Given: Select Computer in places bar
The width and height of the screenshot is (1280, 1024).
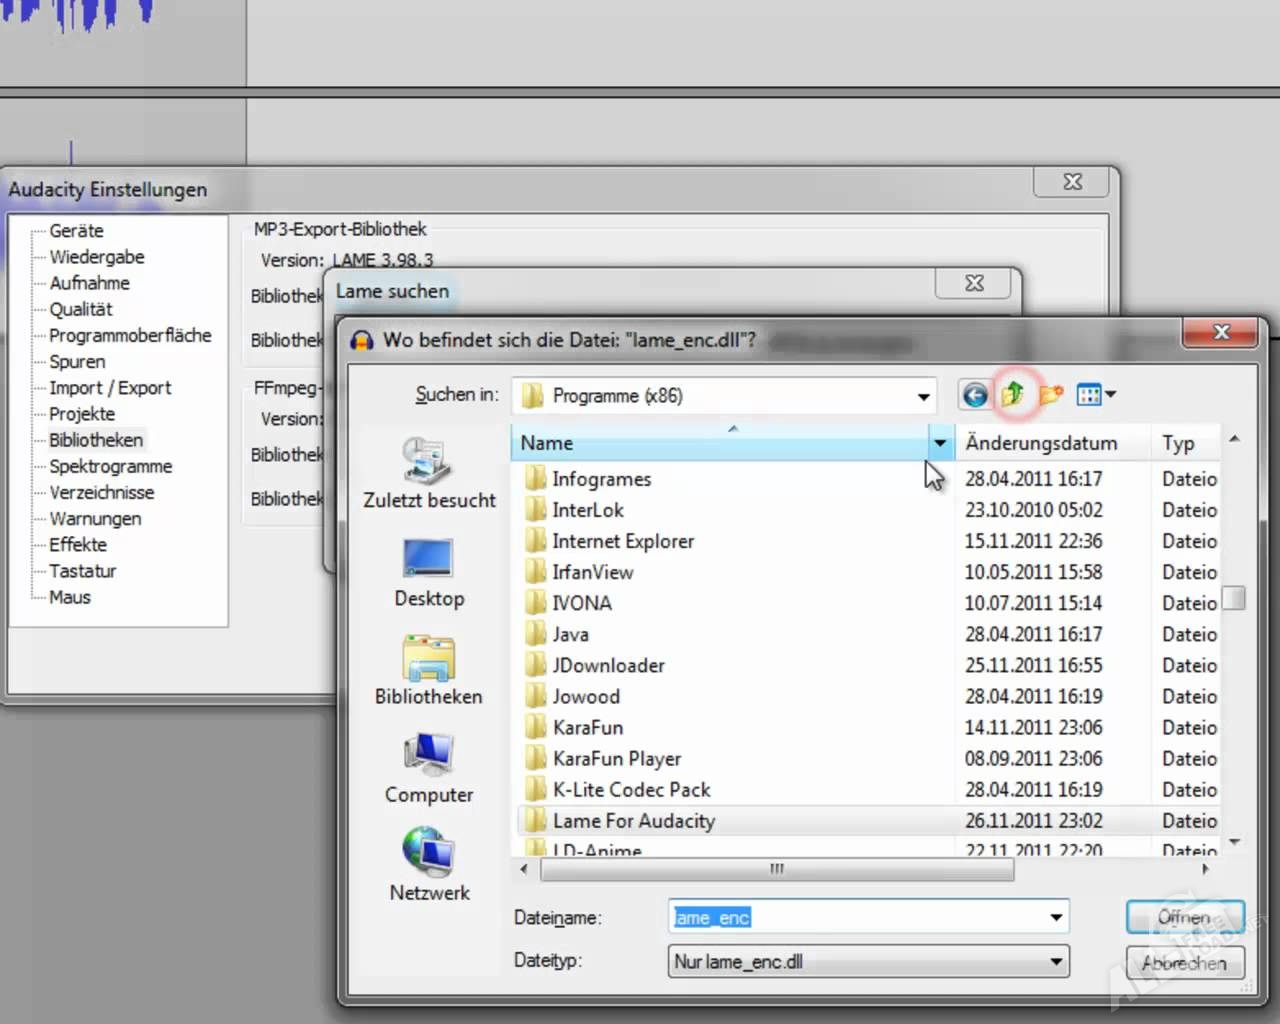Looking at the screenshot, I should 429,768.
